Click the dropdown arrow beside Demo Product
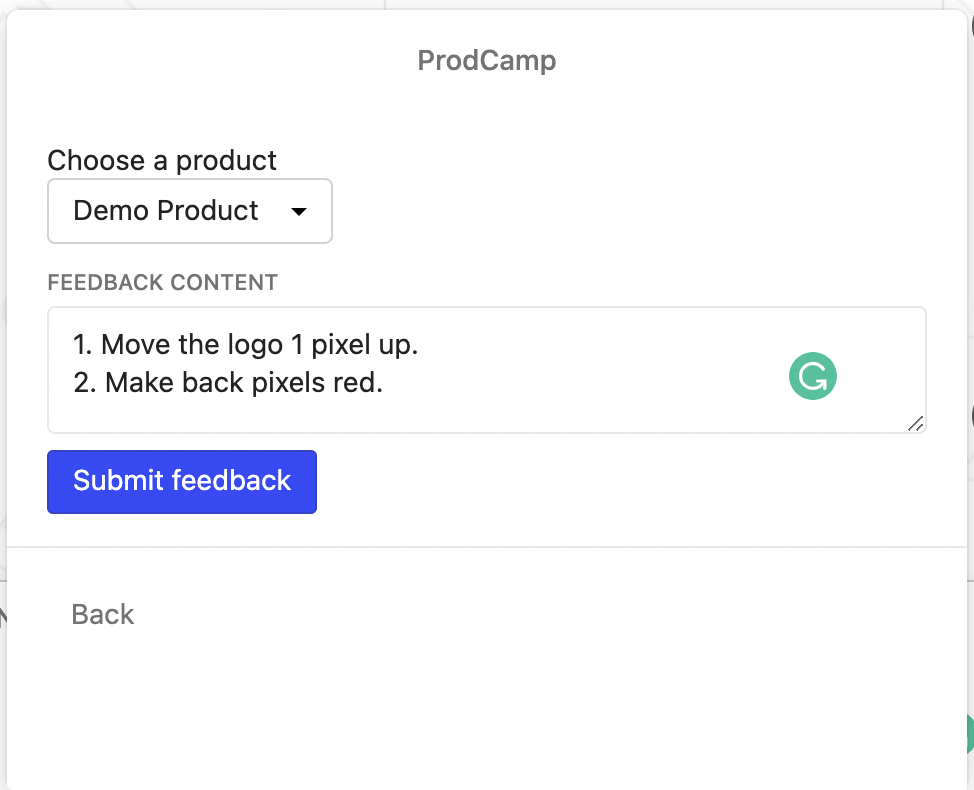The image size is (974, 790). [x=299, y=212]
